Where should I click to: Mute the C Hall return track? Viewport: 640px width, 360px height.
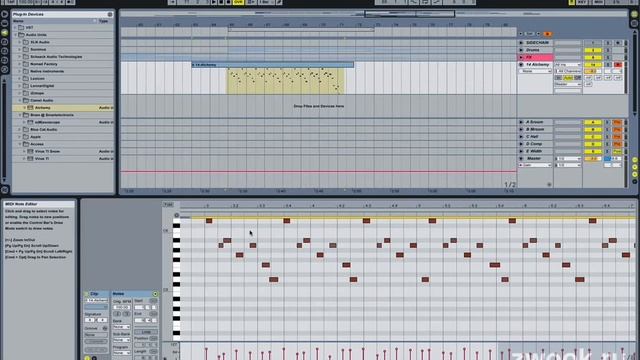tap(592, 137)
